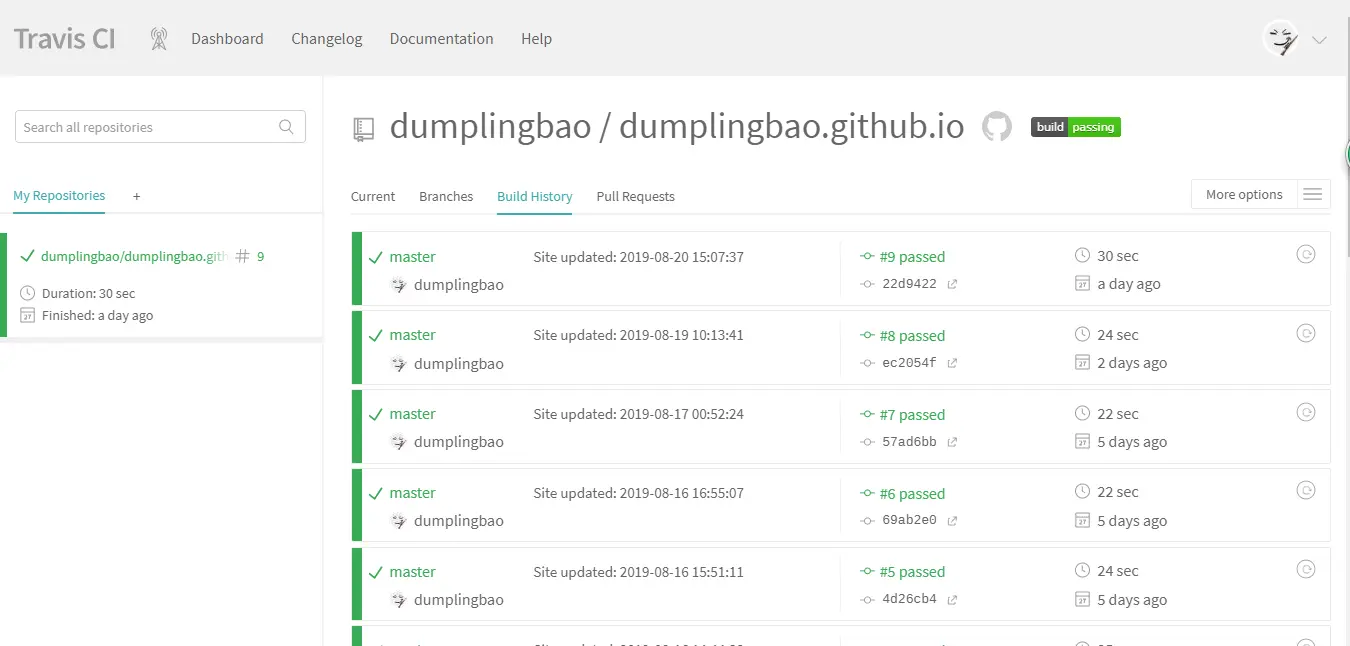
Task: Click the user avatar picture
Action: [x=1281, y=39]
